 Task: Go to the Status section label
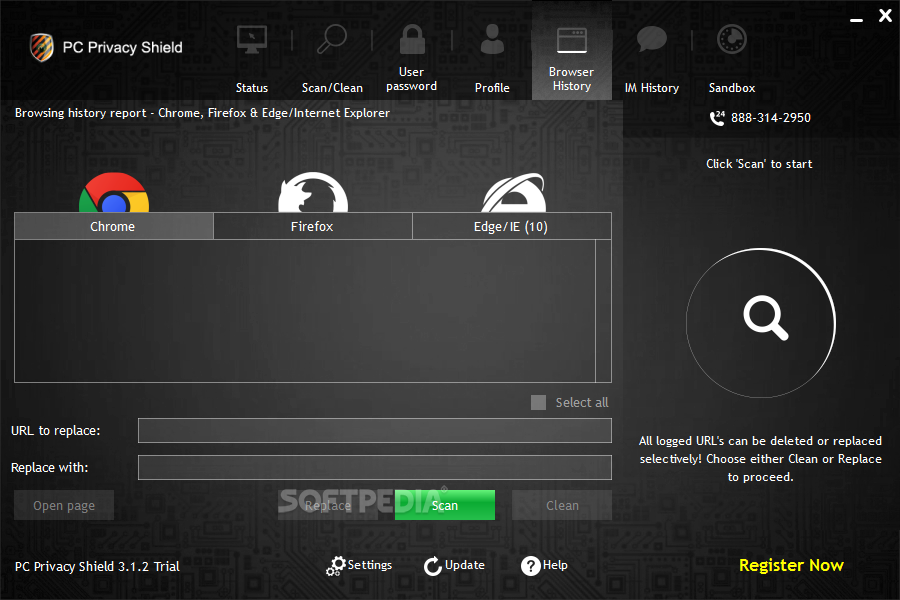[251, 88]
